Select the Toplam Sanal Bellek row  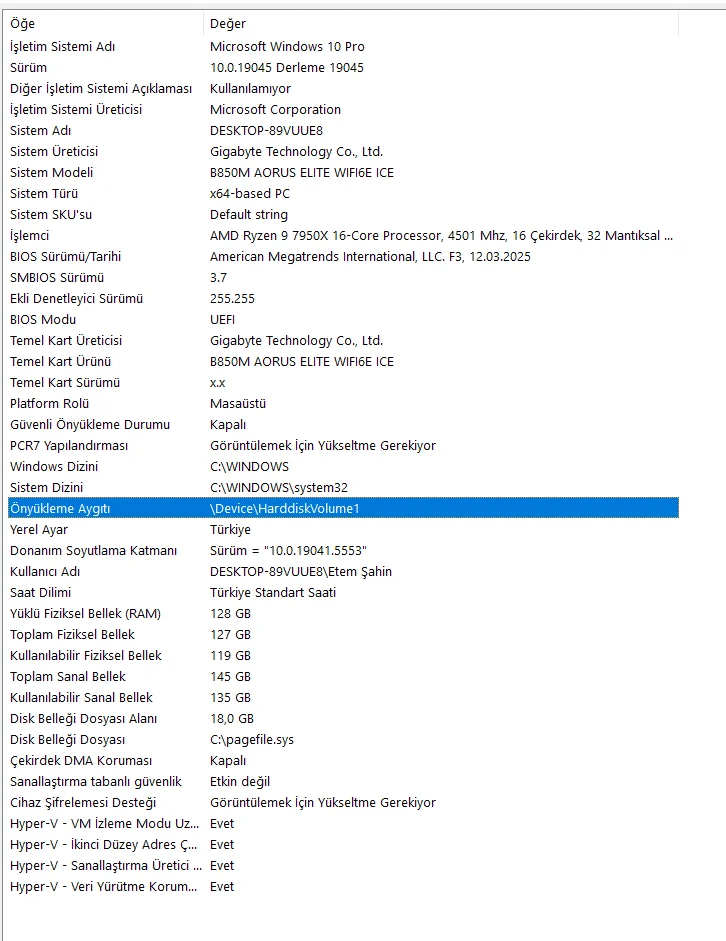pyautogui.click(x=343, y=676)
